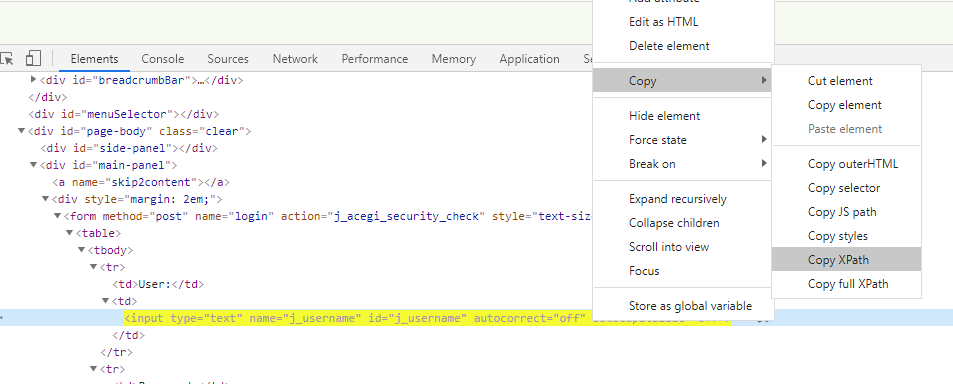Select Copy JS path
The width and height of the screenshot is (953, 384).
pos(847,212)
